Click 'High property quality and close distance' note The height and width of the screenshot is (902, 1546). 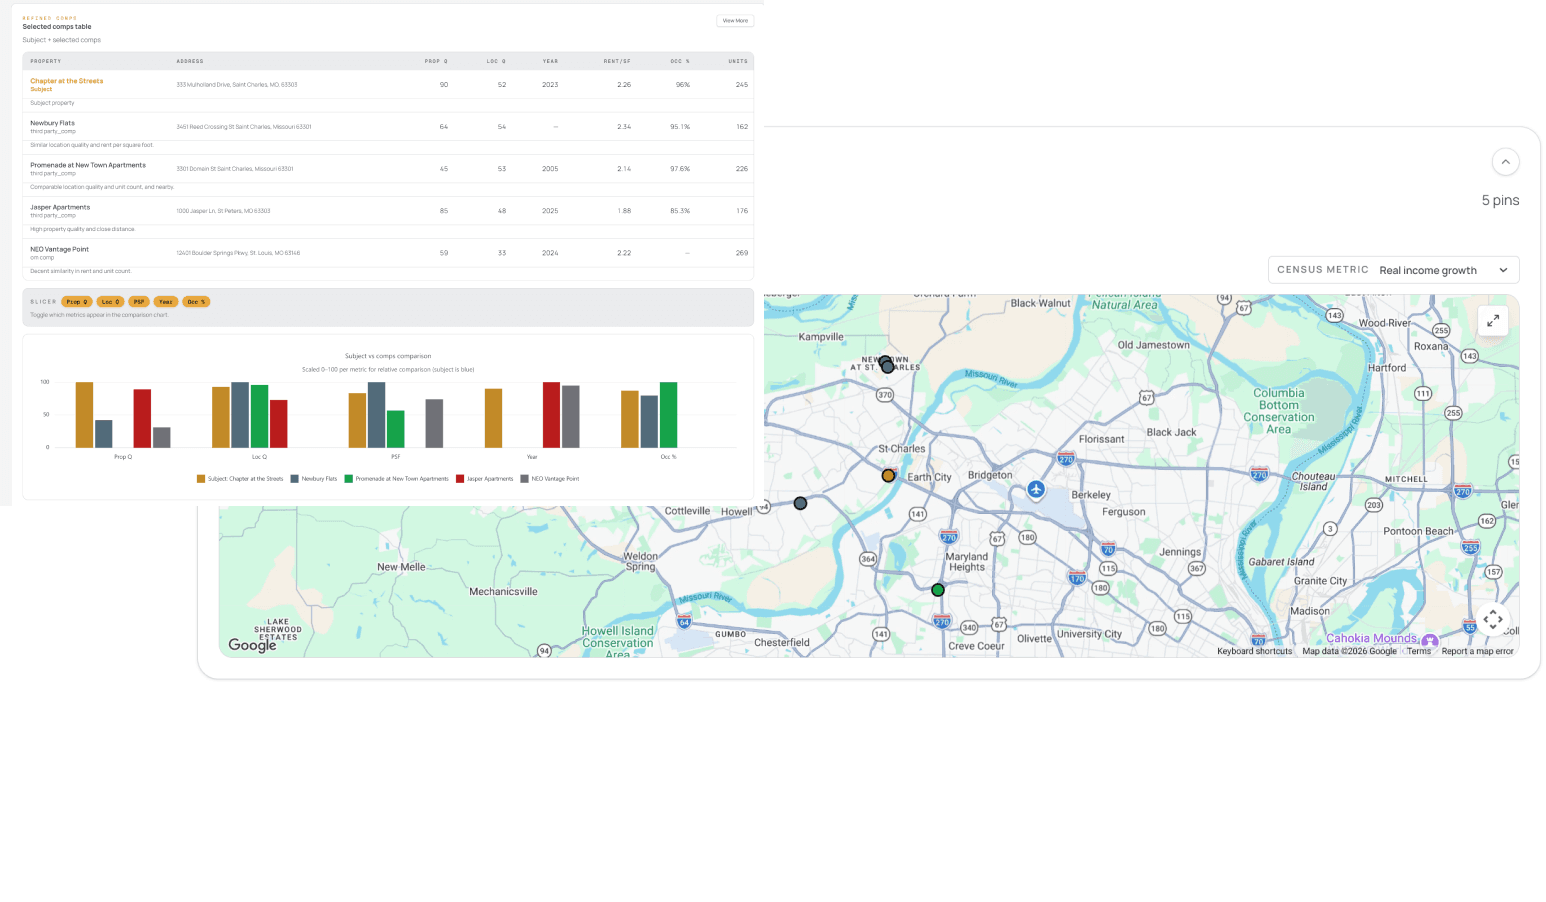pyautogui.click(x=82, y=229)
